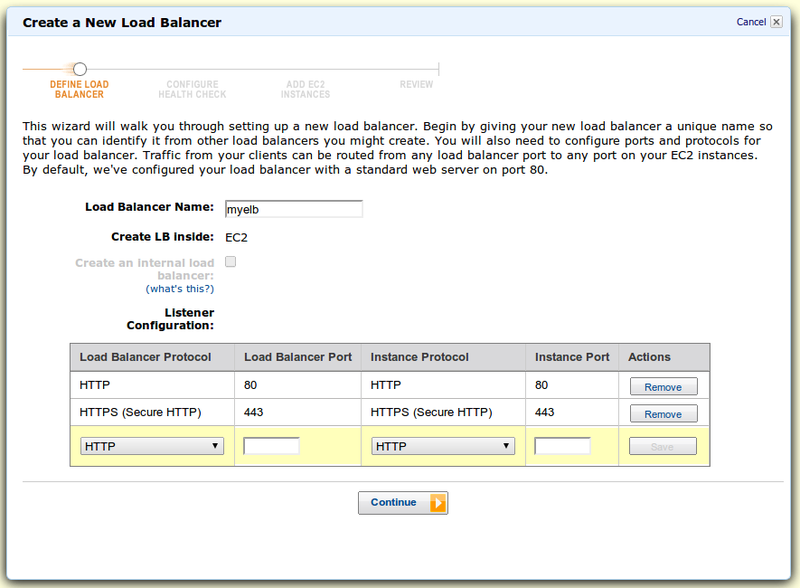Open the Load Balancer Protocol dropdown showing HTTP
The image size is (800, 588).
point(151,445)
